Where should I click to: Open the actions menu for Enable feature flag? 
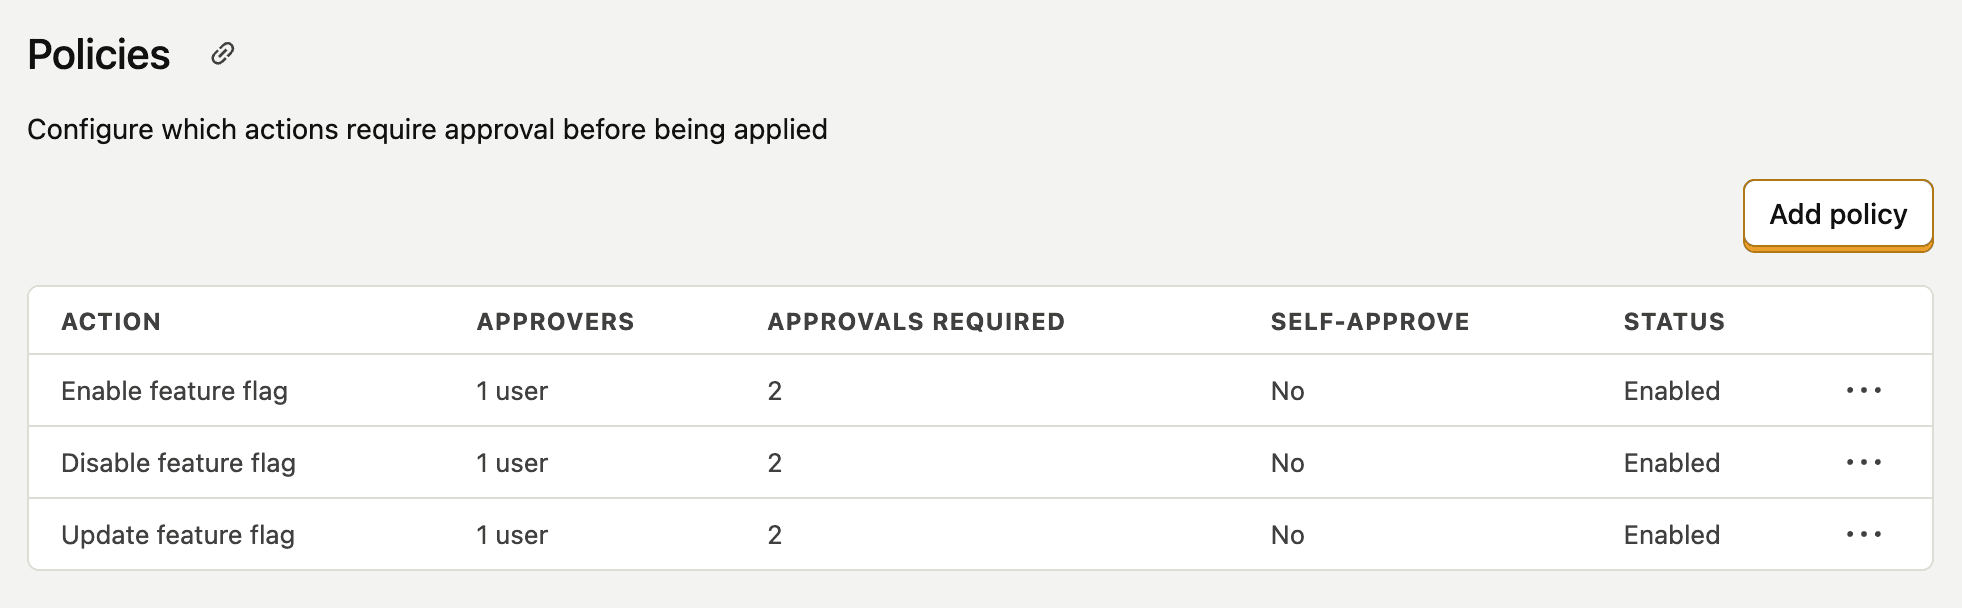tap(1864, 391)
